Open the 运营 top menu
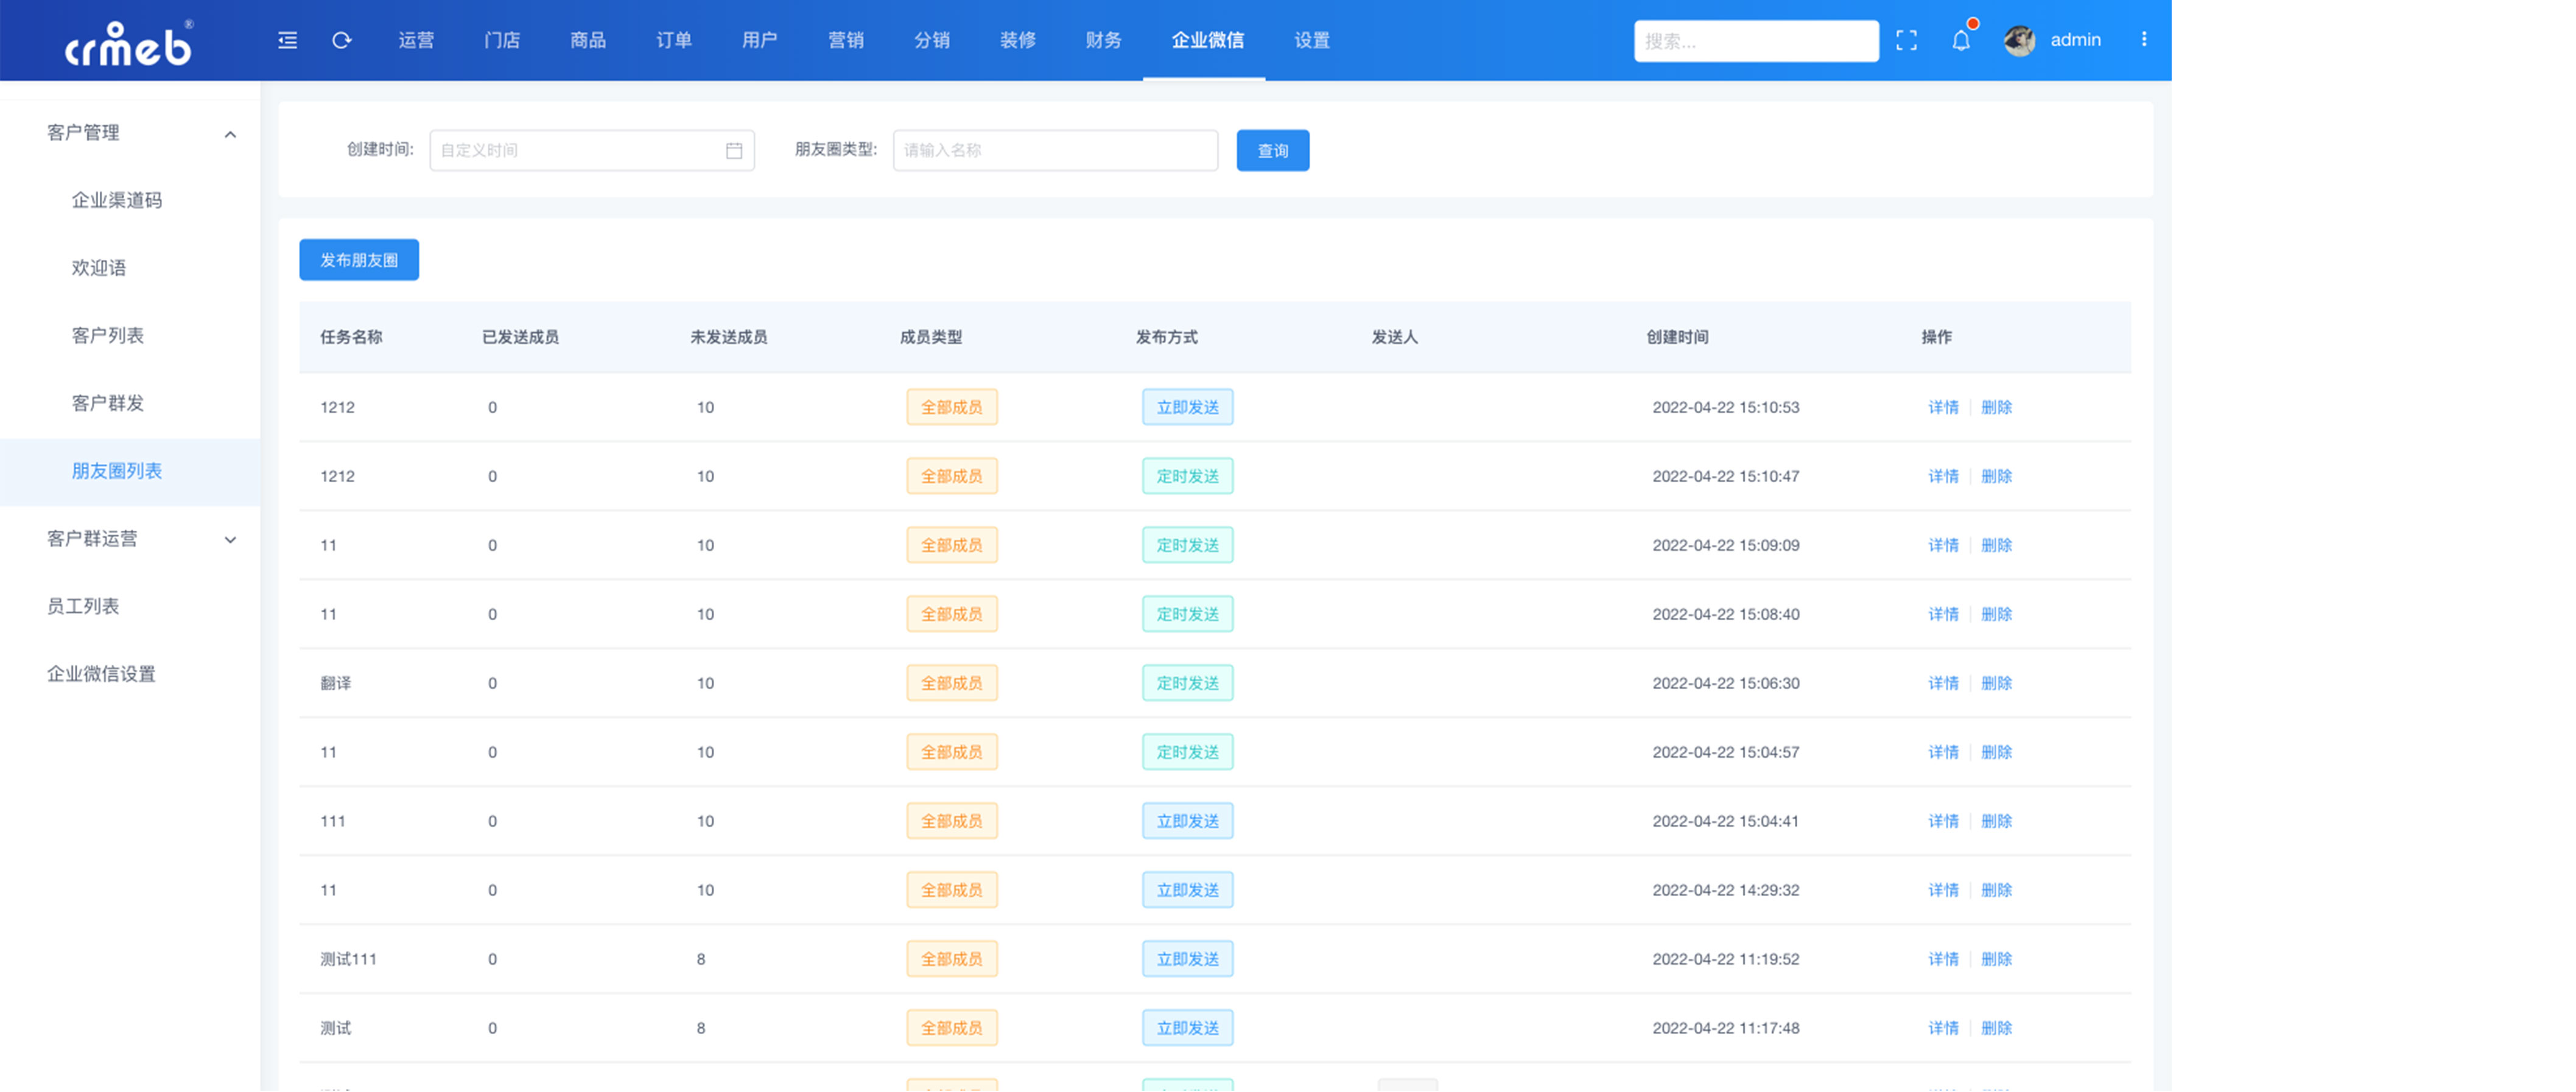The image size is (2576, 1092). coord(416,40)
